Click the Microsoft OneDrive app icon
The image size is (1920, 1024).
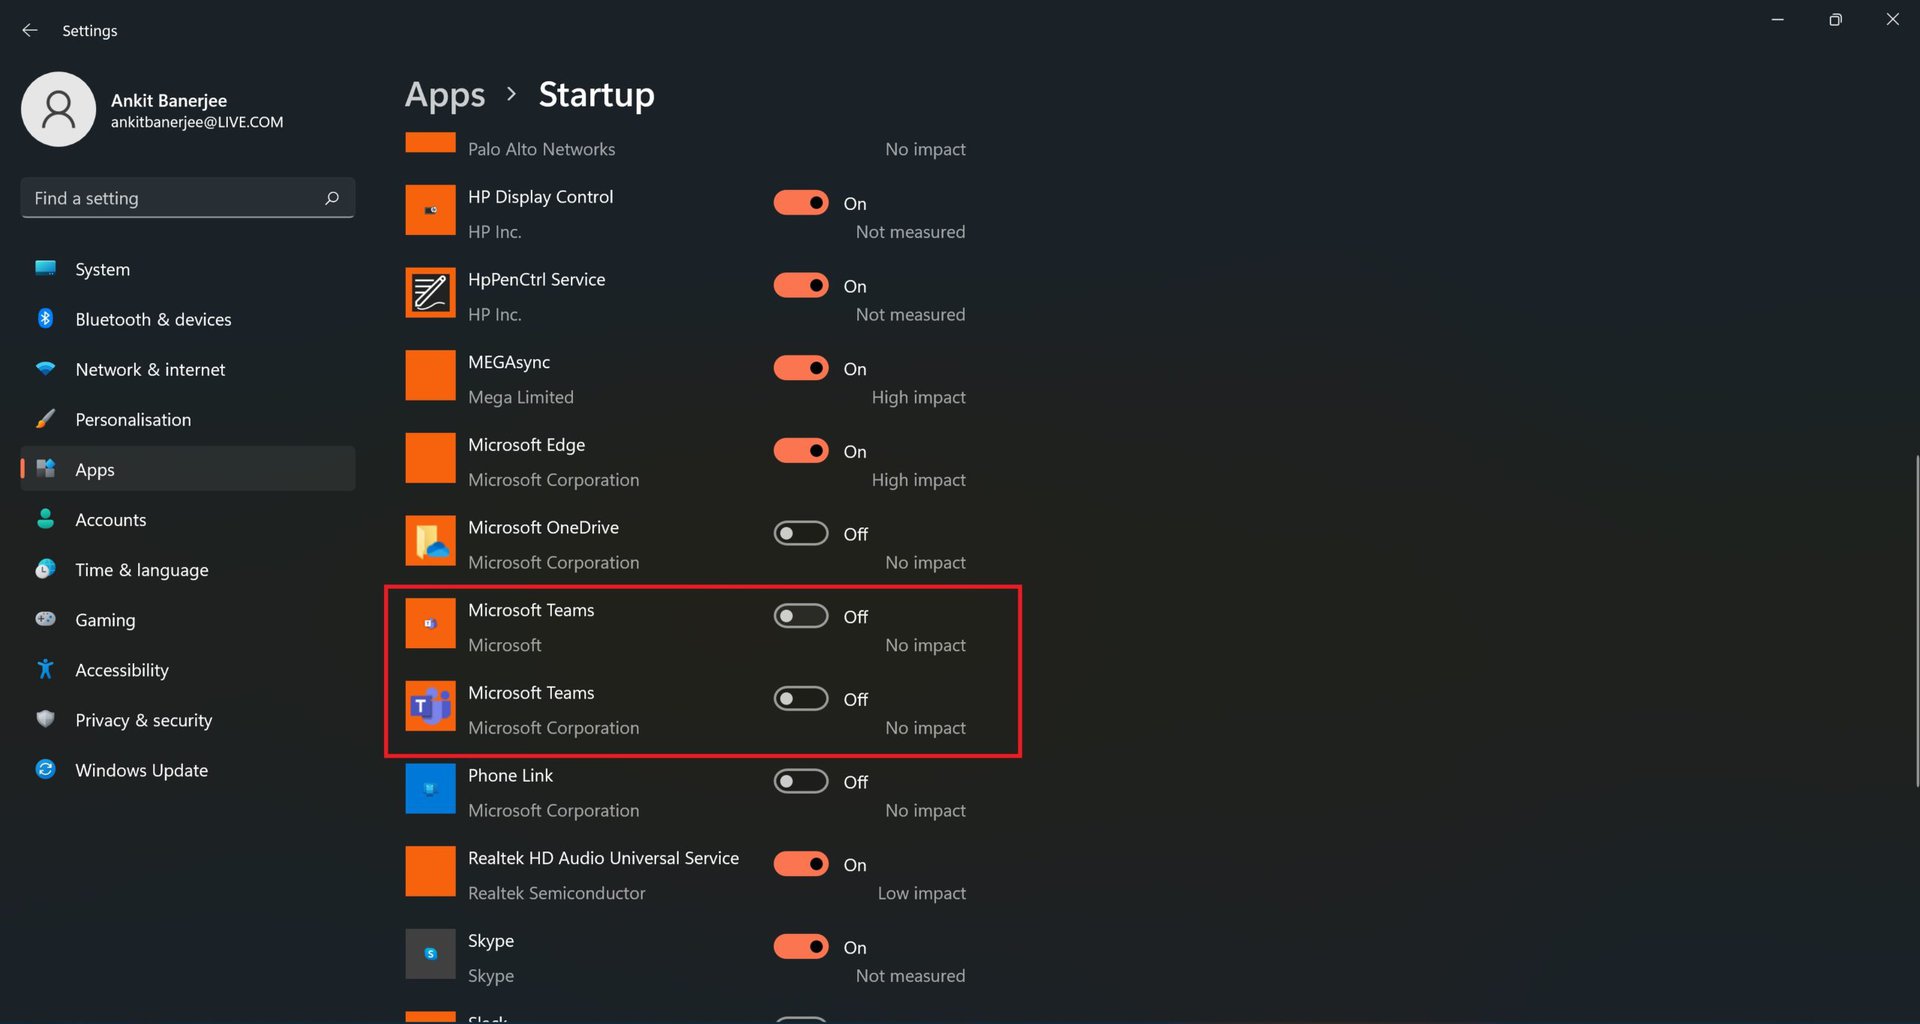tap(430, 541)
